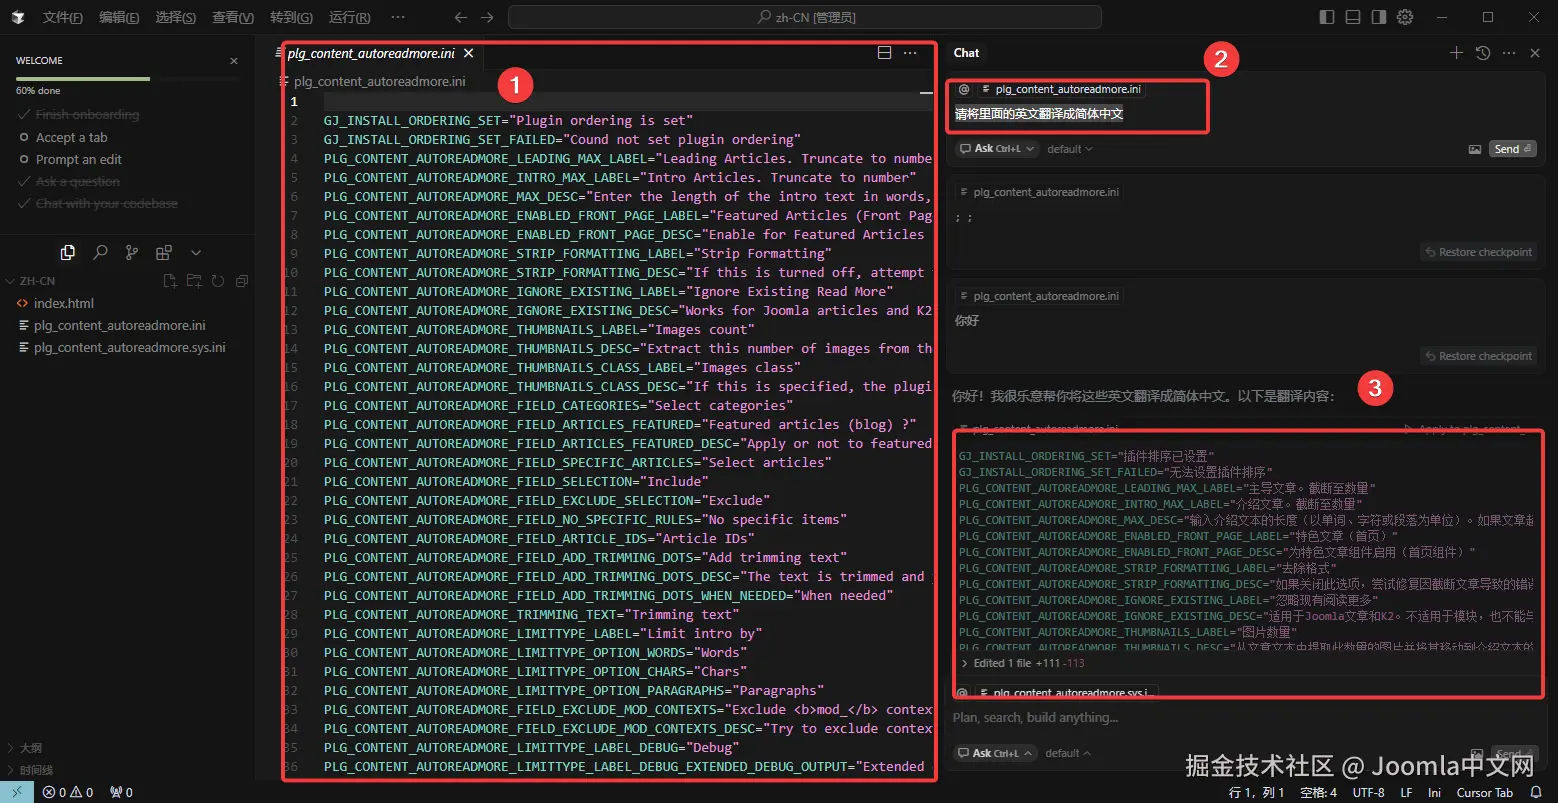This screenshot has width=1558, height=803.
Task: Open the 文件(F) menu
Action: click(63, 18)
